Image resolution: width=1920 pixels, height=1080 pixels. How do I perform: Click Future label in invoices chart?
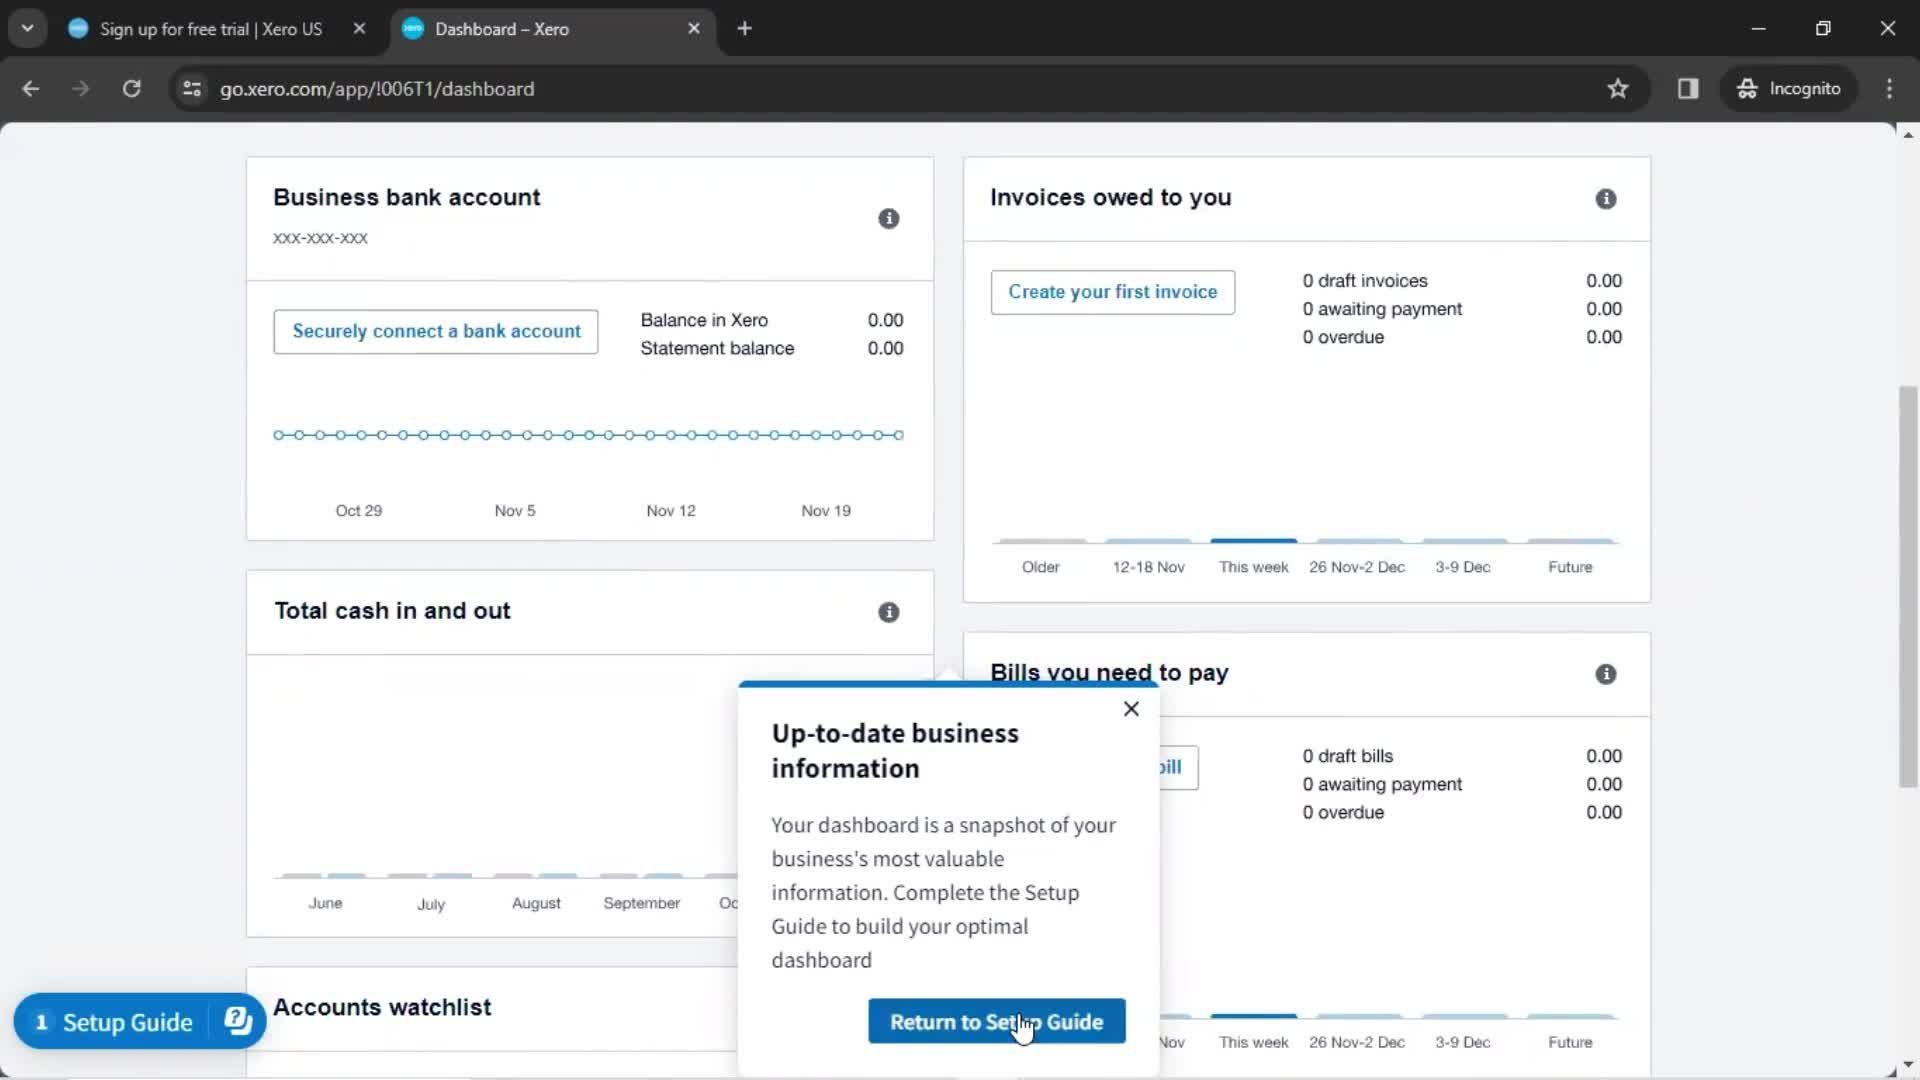(1570, 567)
